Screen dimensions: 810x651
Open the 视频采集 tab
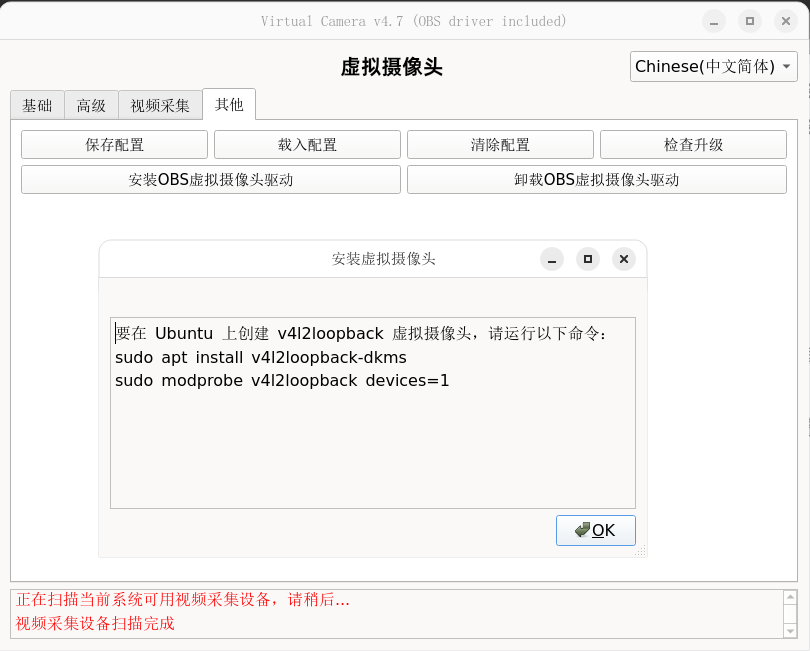160,105
